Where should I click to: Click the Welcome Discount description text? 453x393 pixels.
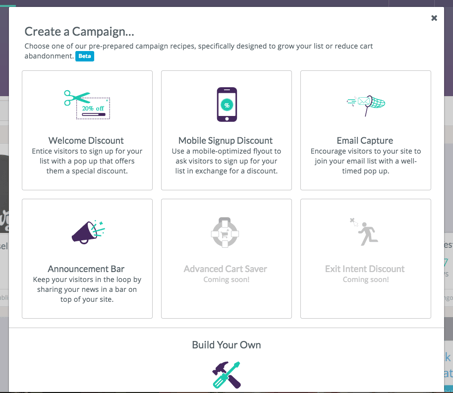pyautogui.click(x=87, y=161)
